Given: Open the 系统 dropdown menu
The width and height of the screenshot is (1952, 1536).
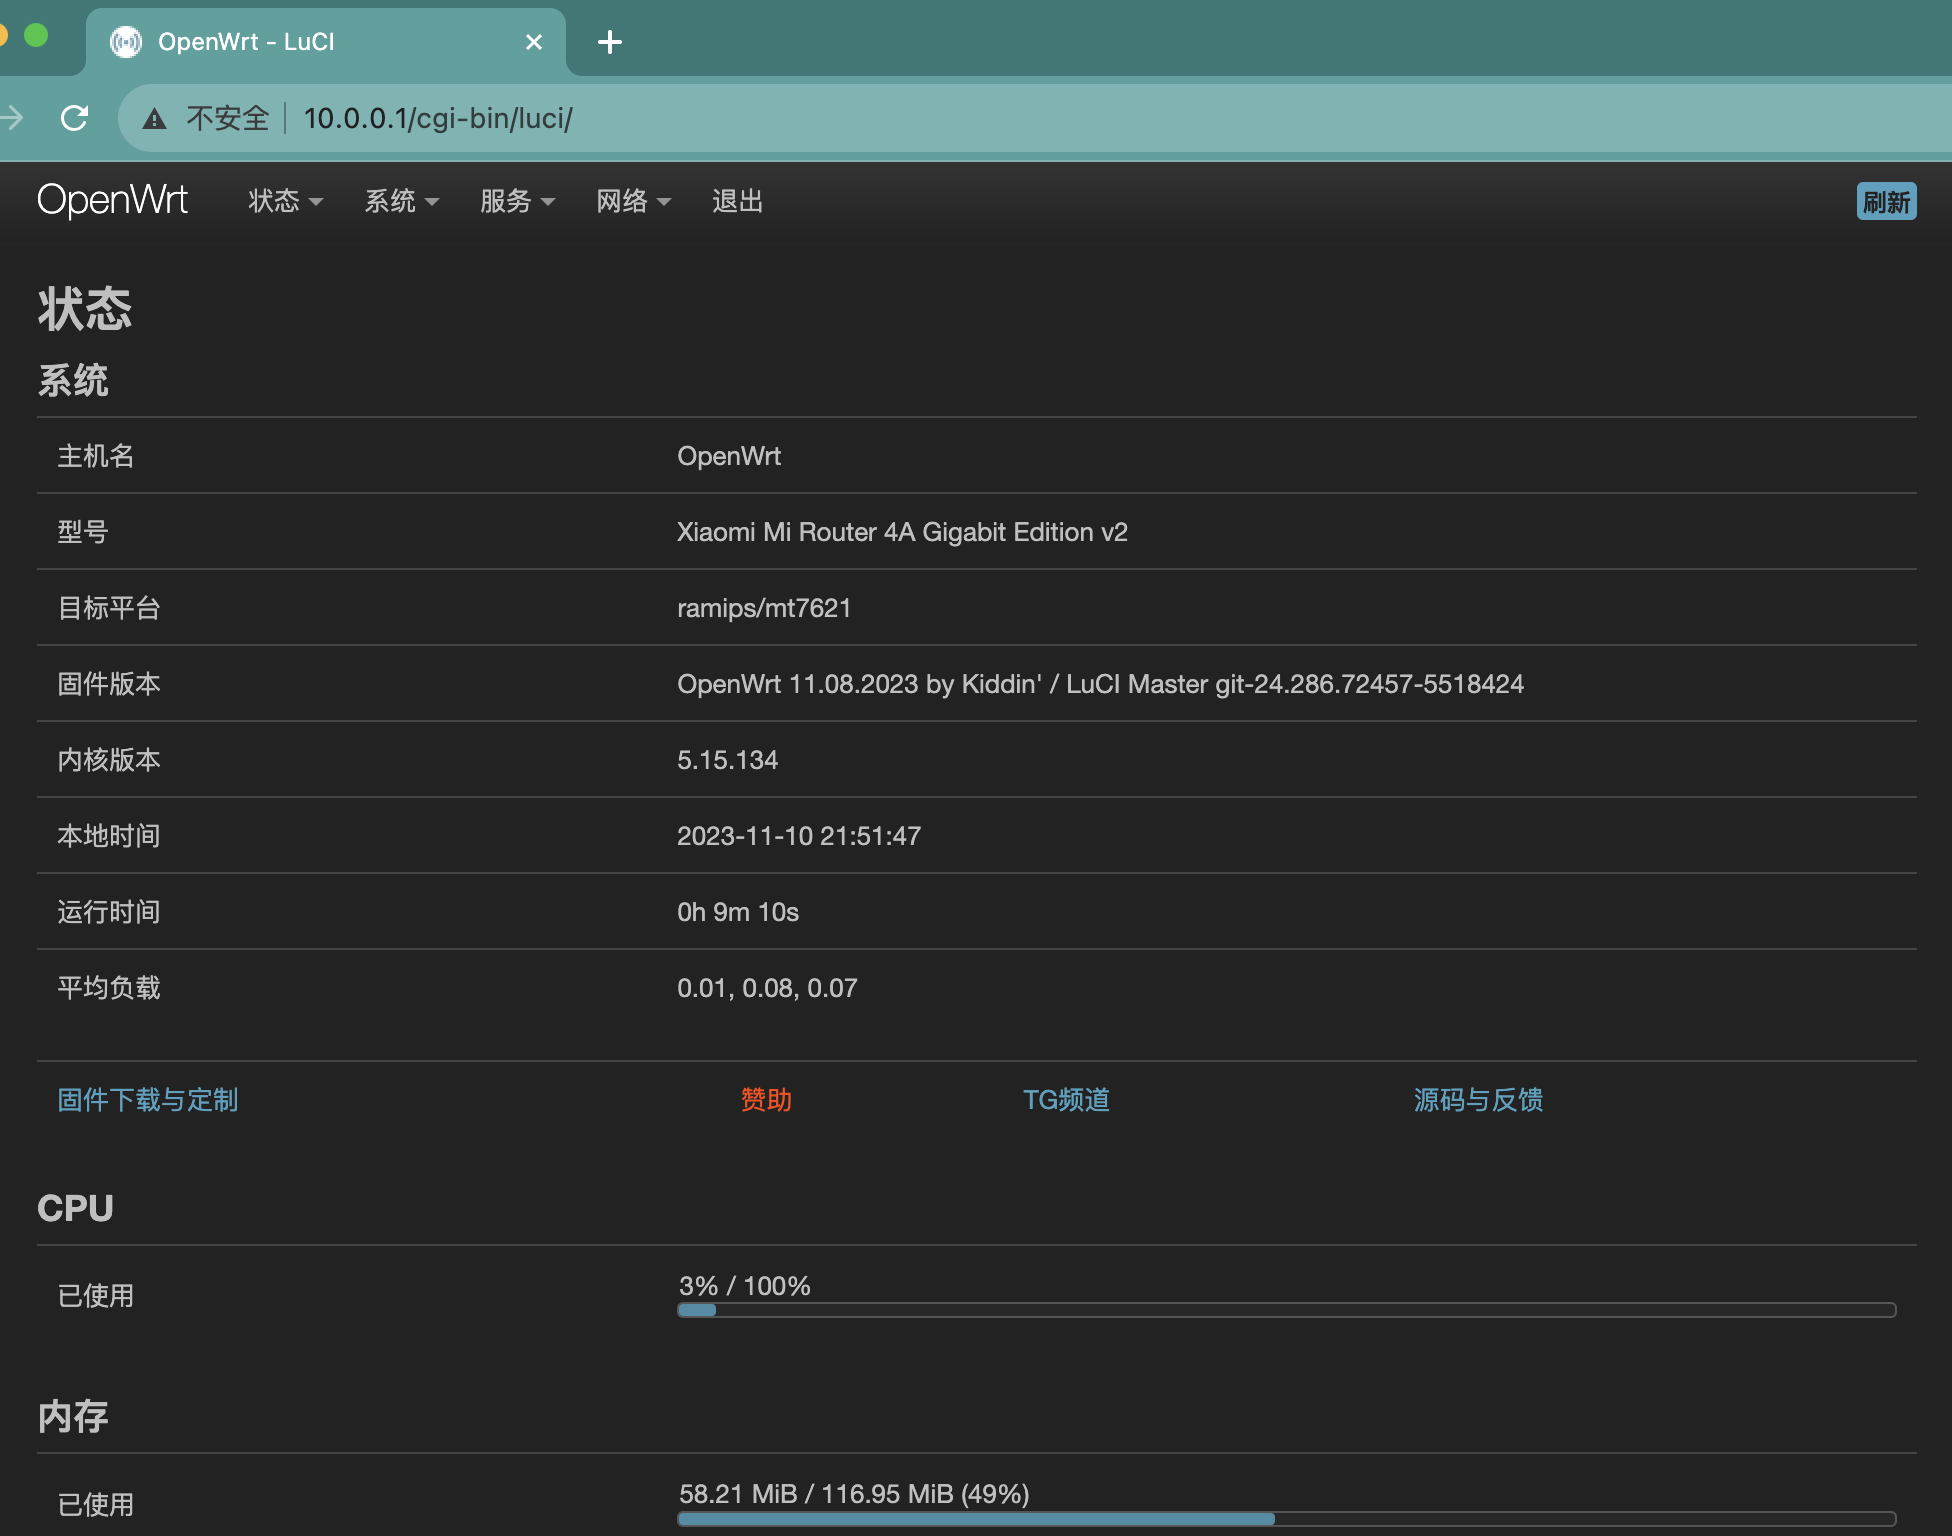Looking at the screenshot, I should pyautogui.click(x=401, y=201).
